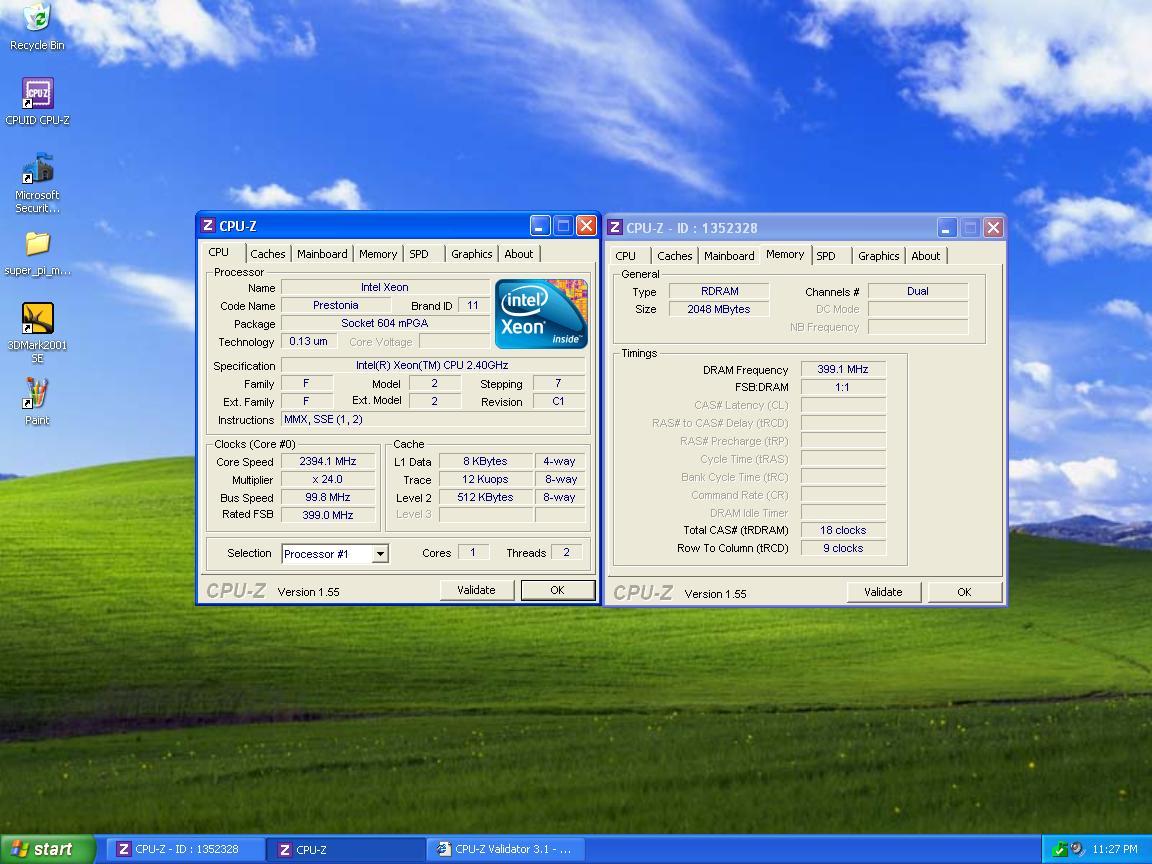The width and height of the screenshot is (1152, 864).
Task: Click Level 2 value 512 KBytes
Action: point(486,497)
